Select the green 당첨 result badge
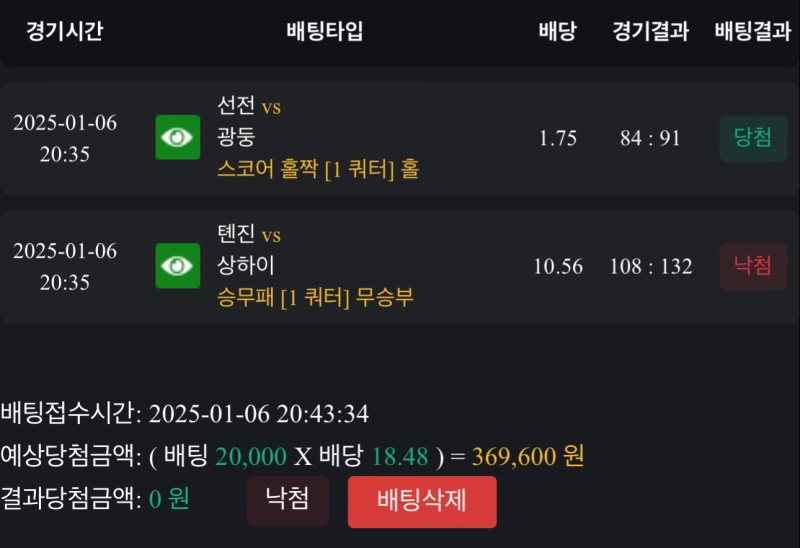800x548 pixels. [753, 138]
